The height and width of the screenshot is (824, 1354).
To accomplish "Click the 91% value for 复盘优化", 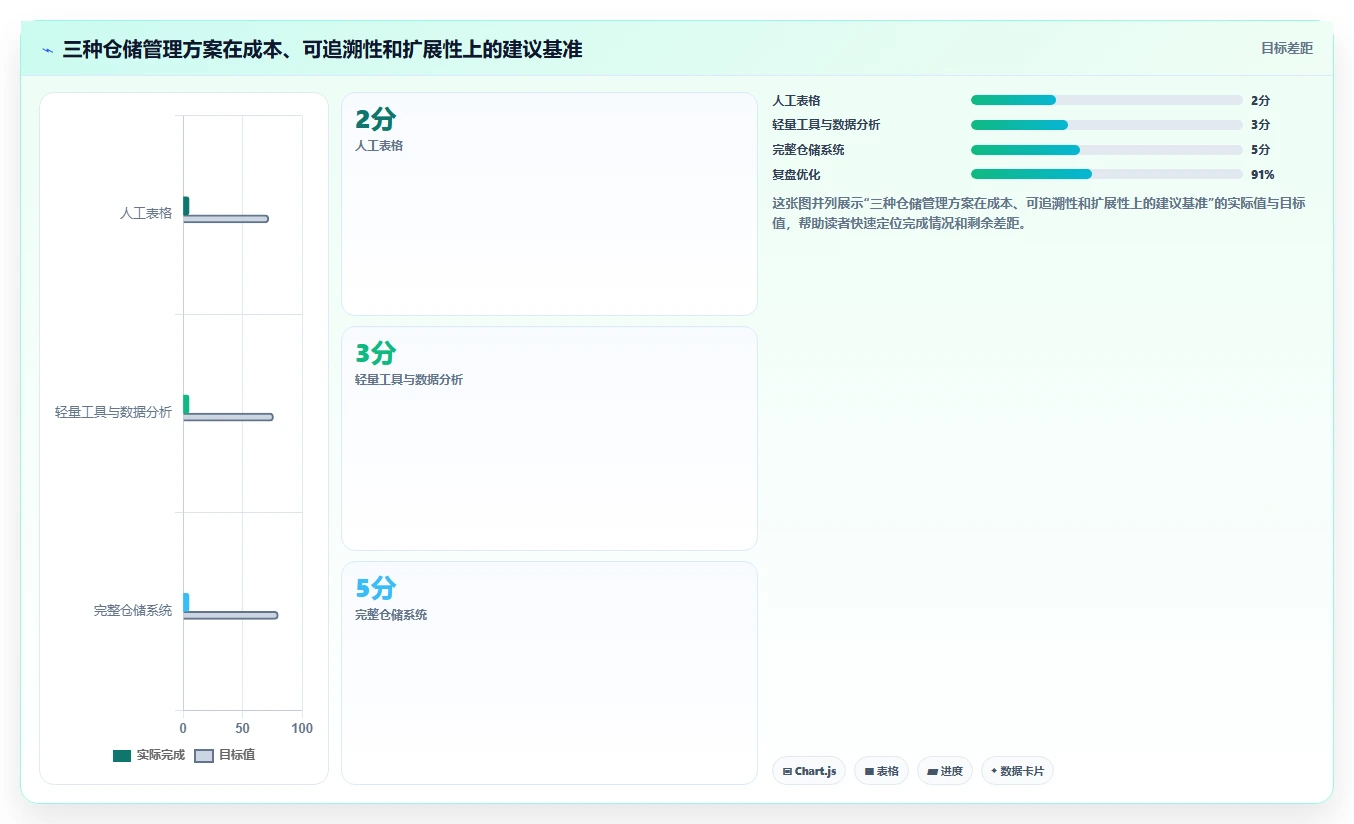I will point(1262,174).
